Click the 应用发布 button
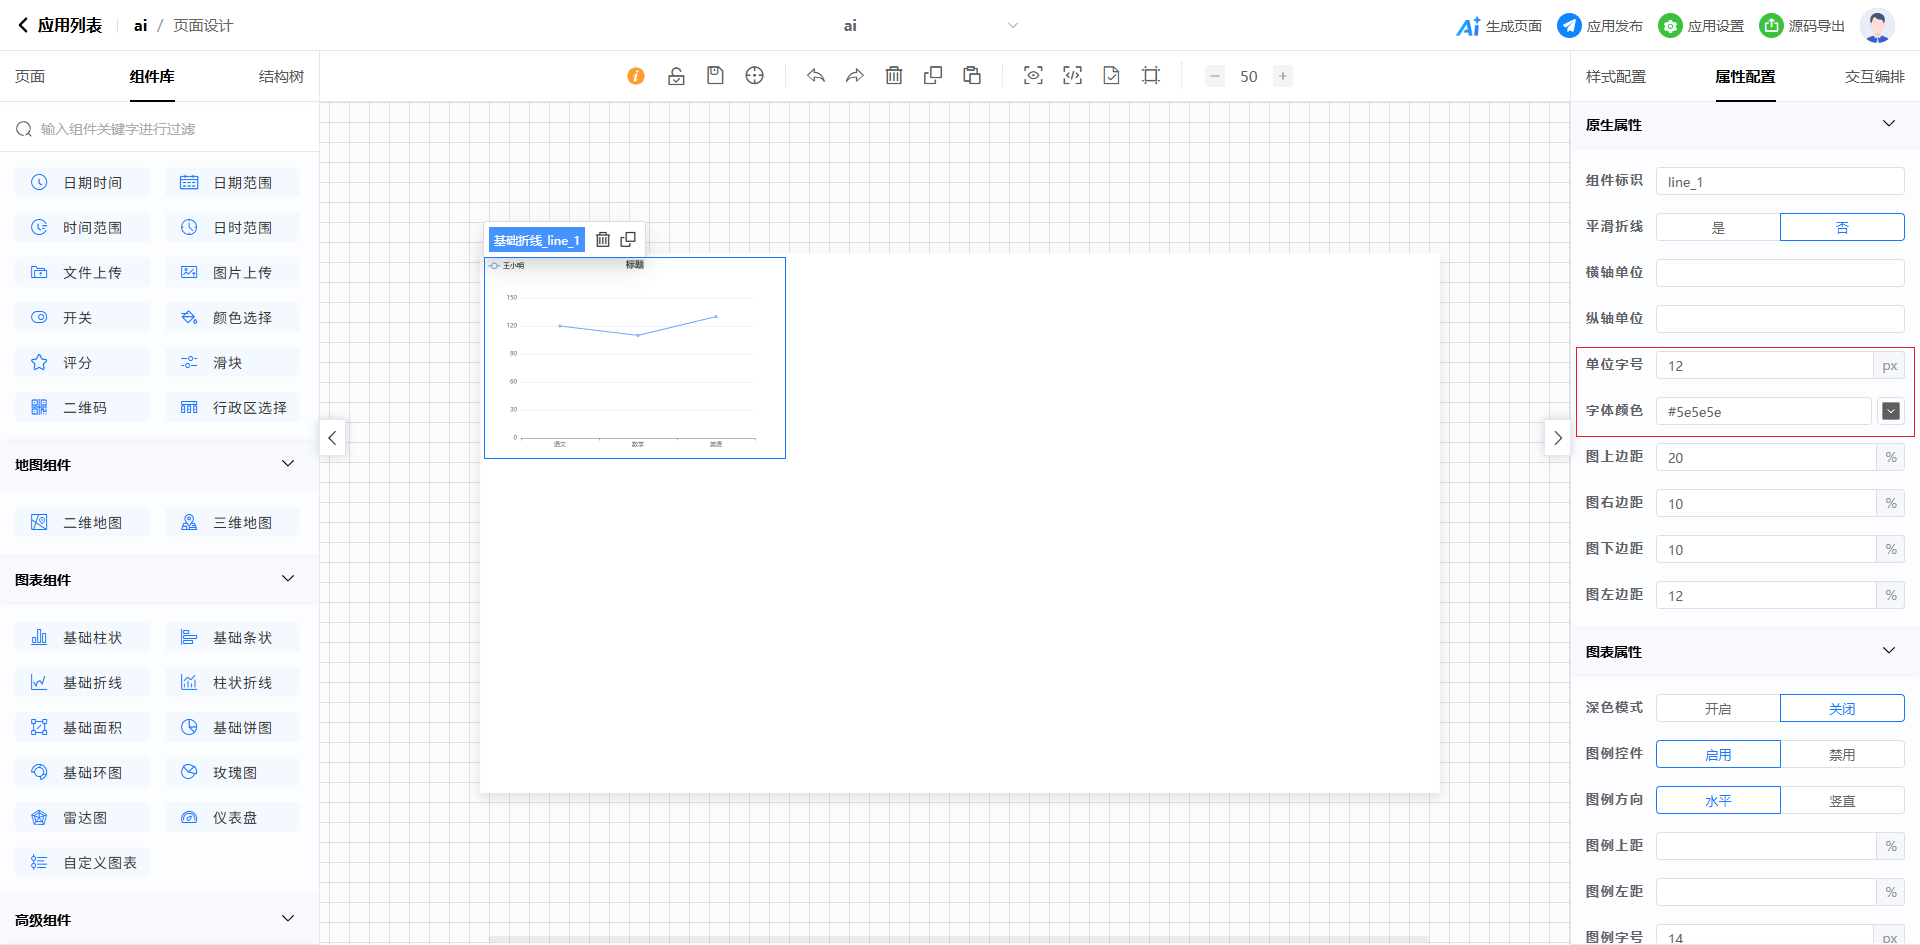1920x945 pixels. click(1600, 26)
